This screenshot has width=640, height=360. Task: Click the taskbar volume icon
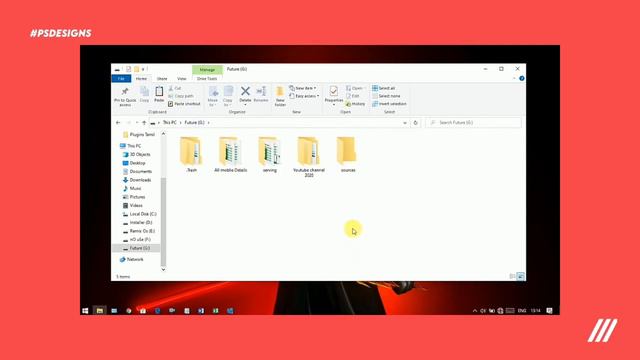pyautogui.click(x=483, y=311)
